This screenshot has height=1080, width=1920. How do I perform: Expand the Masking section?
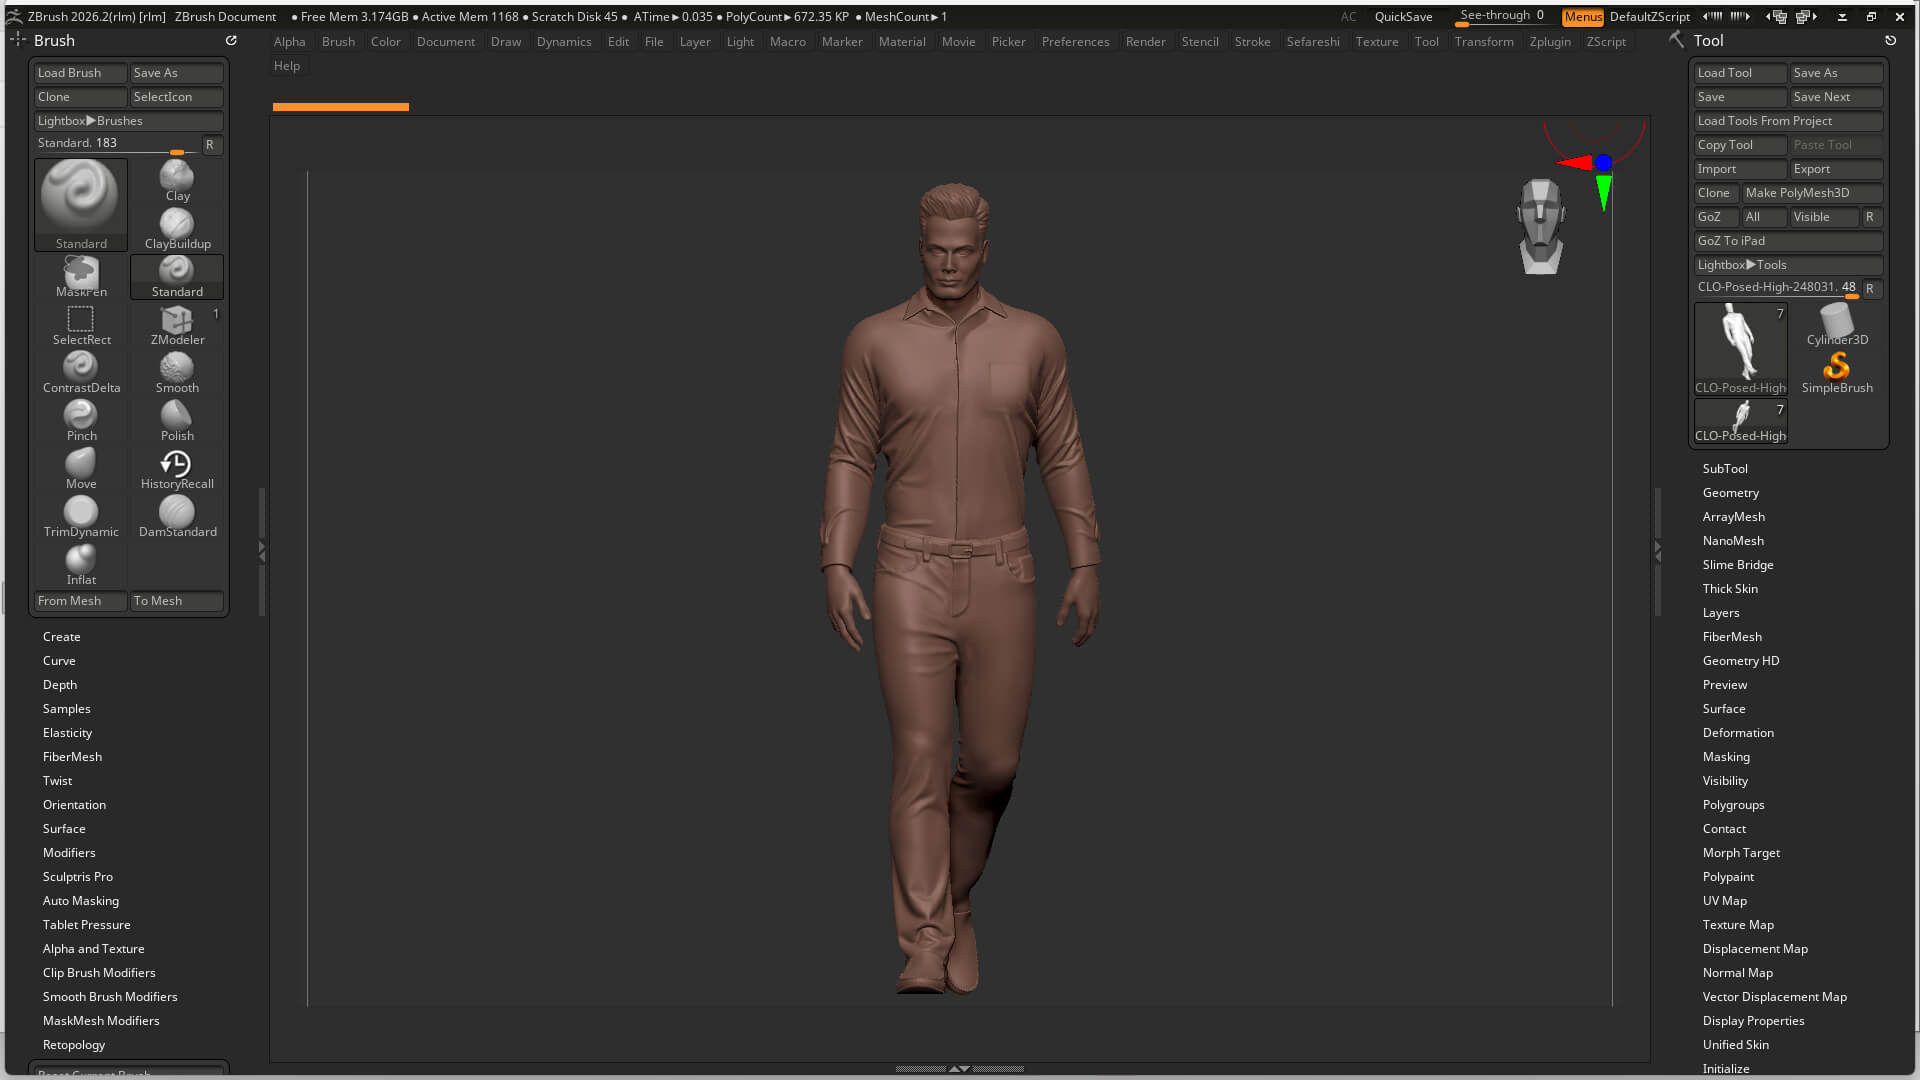point(1726,757)
